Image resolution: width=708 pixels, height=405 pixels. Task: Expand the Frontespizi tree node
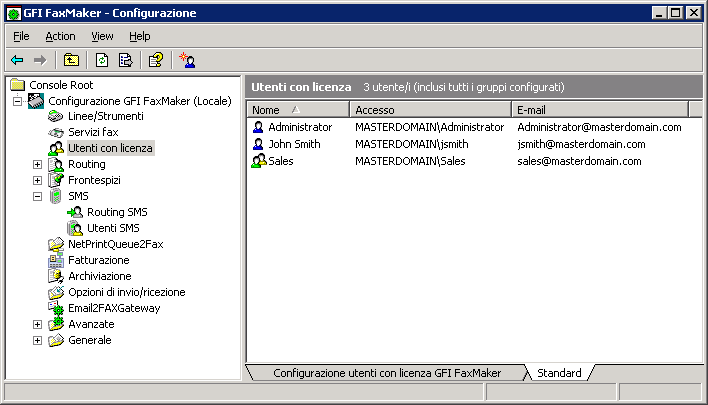(37, 181)
